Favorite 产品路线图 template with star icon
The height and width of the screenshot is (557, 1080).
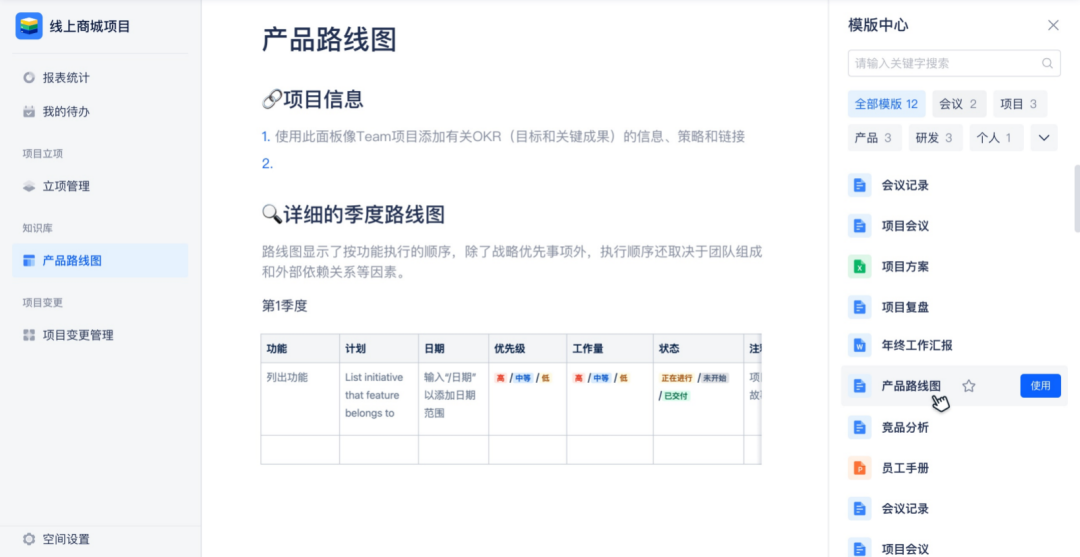968,386
